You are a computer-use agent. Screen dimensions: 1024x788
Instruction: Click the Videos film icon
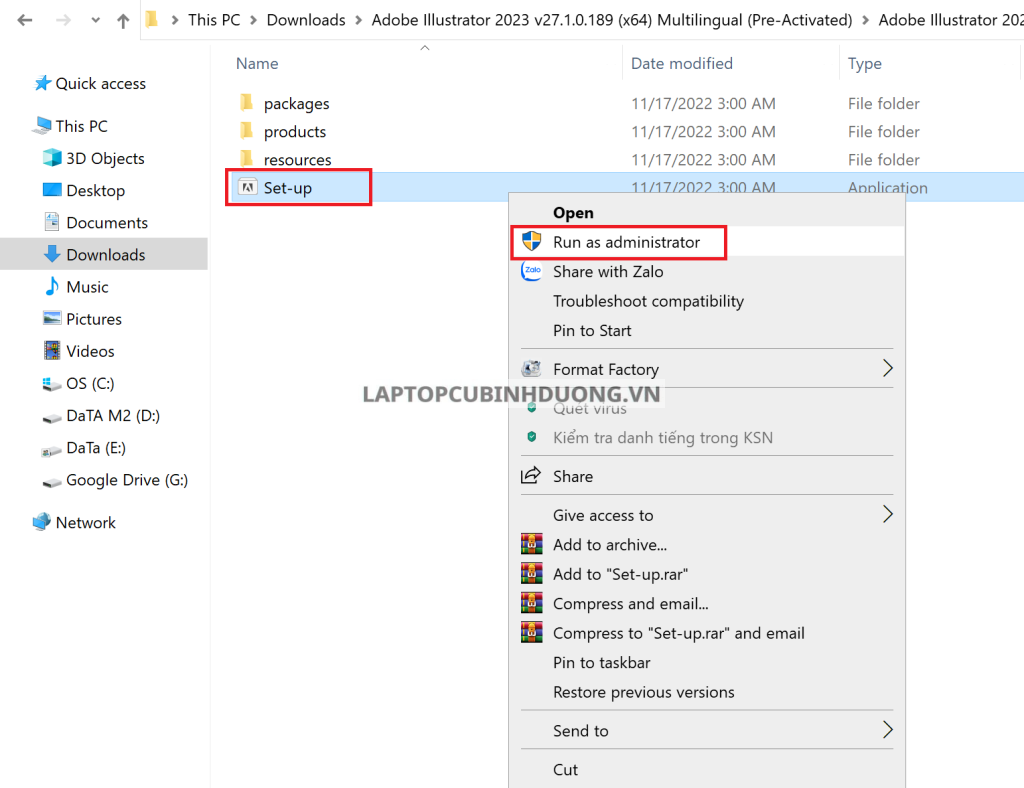52,351
